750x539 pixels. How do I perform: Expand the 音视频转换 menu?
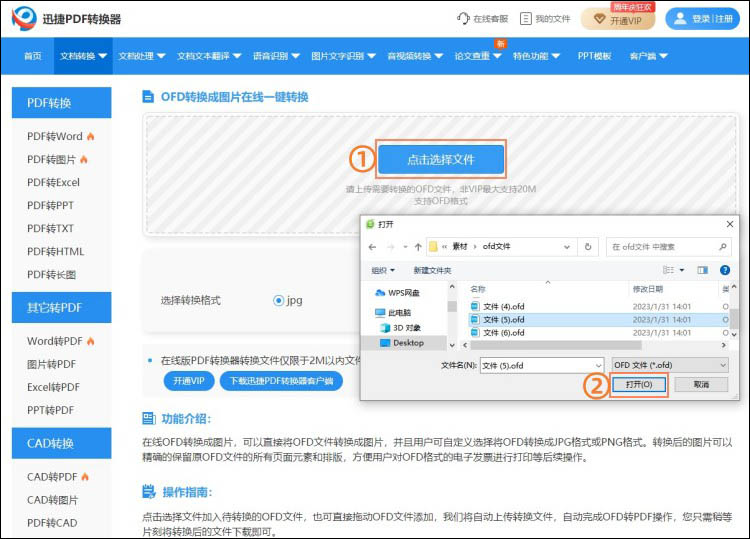(x=415, y=56)
